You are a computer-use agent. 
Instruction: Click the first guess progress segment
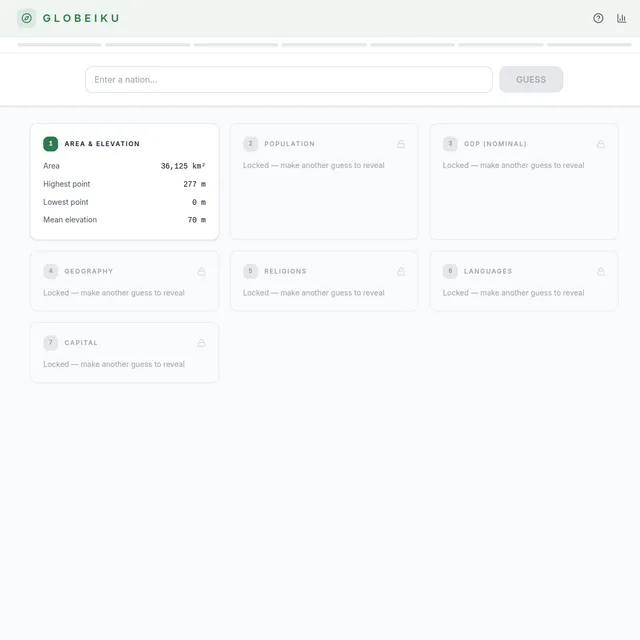click(x=59, y=45)
